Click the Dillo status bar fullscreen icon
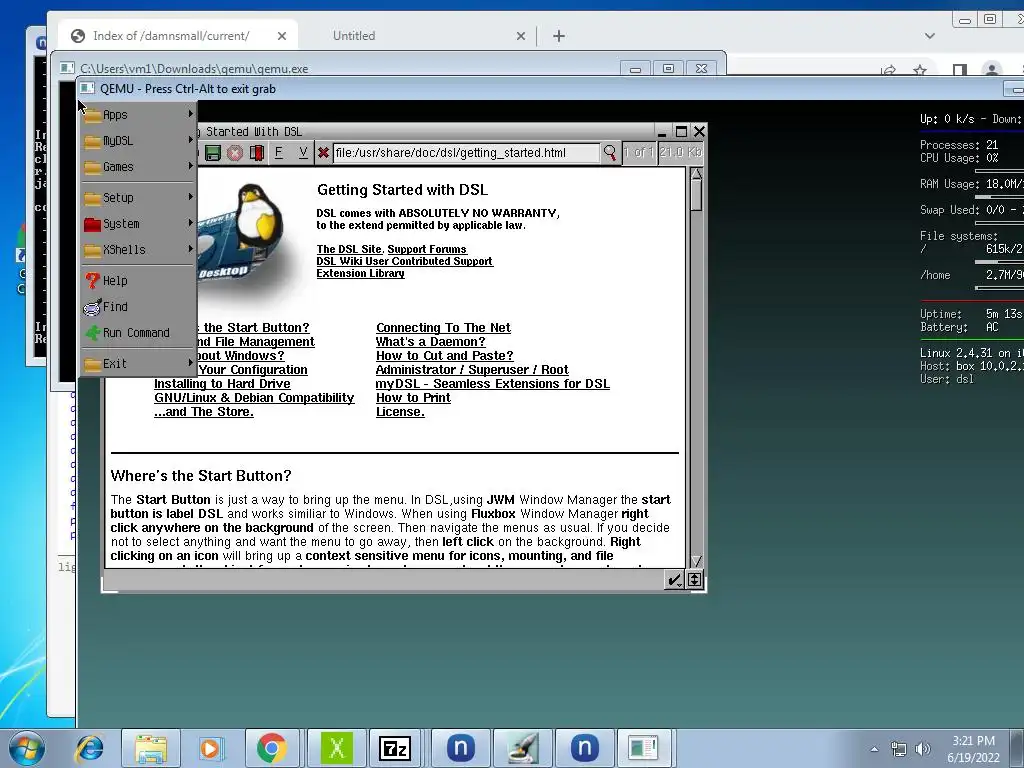Screen dimensions: 1024x768 point(694,580)
